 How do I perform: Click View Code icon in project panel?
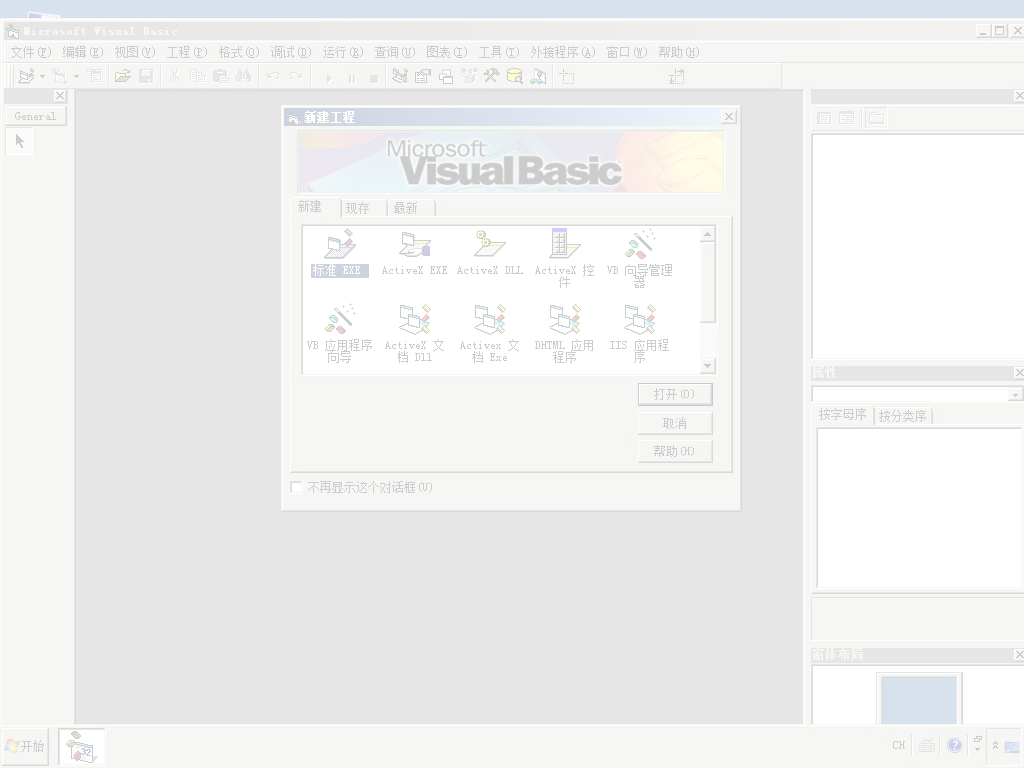824,118
